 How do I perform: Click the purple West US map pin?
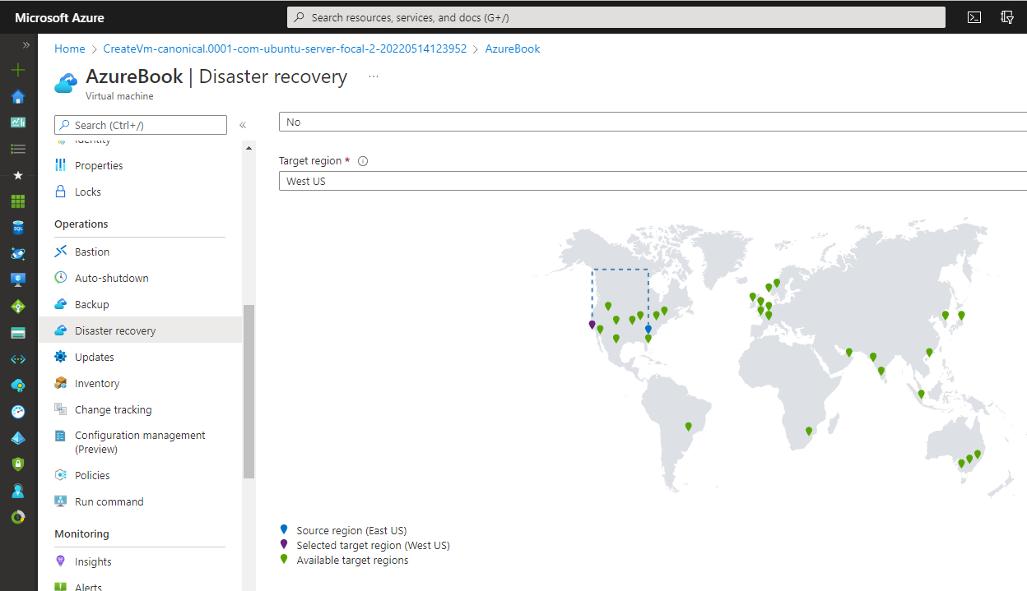point(592,324)
